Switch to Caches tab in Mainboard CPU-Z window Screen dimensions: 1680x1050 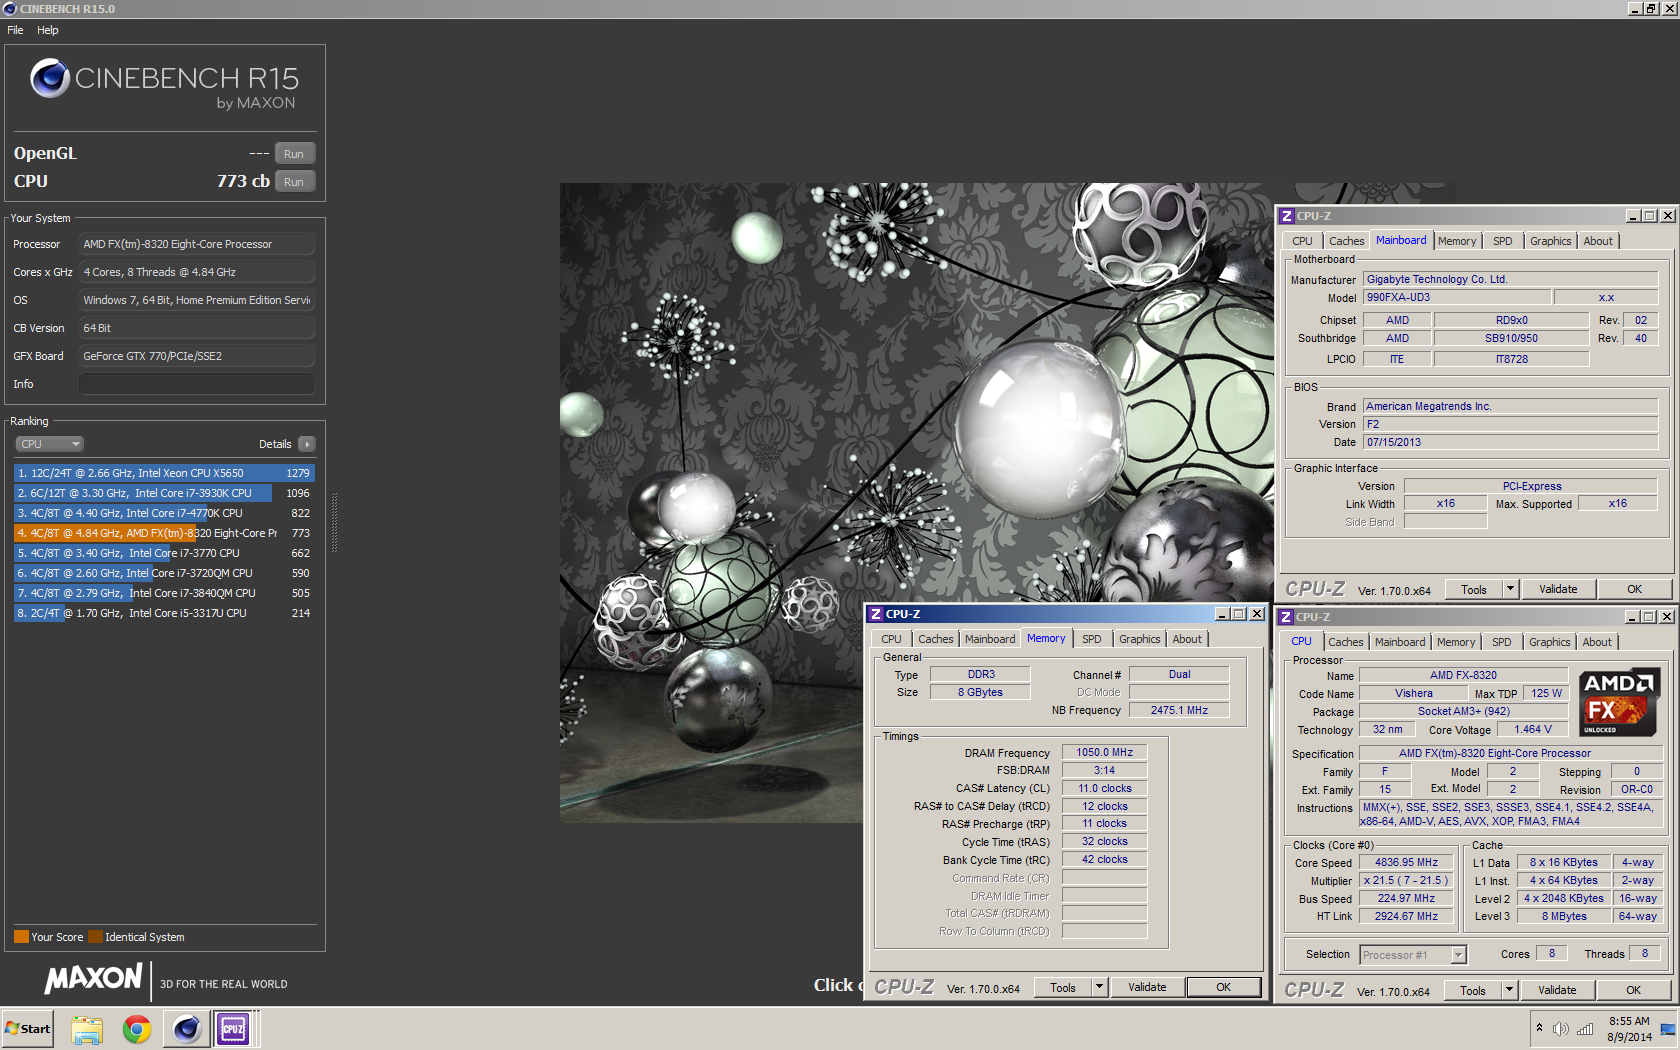click(1346, 241)
